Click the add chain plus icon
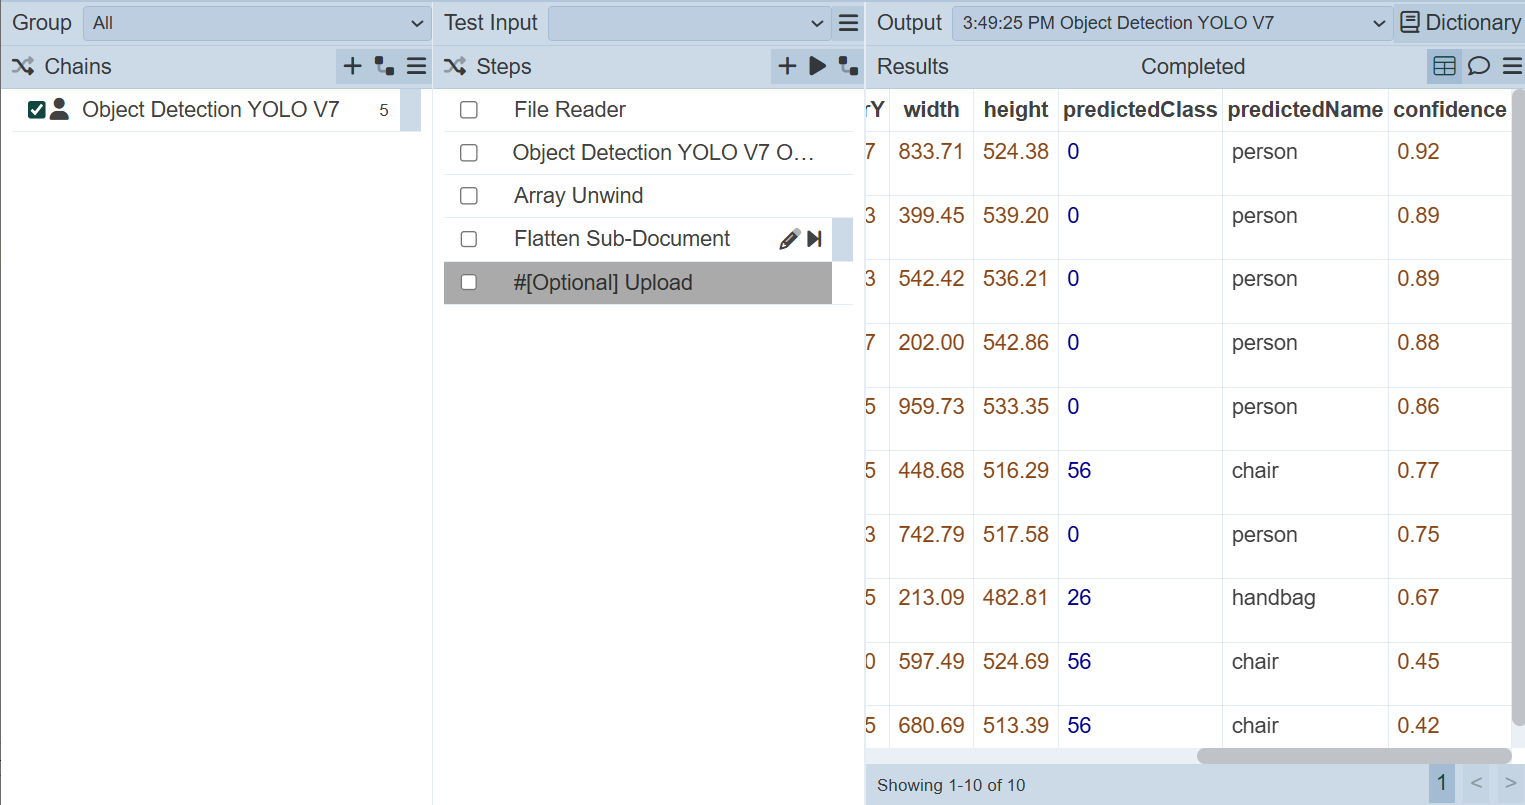 click(352, 66)
